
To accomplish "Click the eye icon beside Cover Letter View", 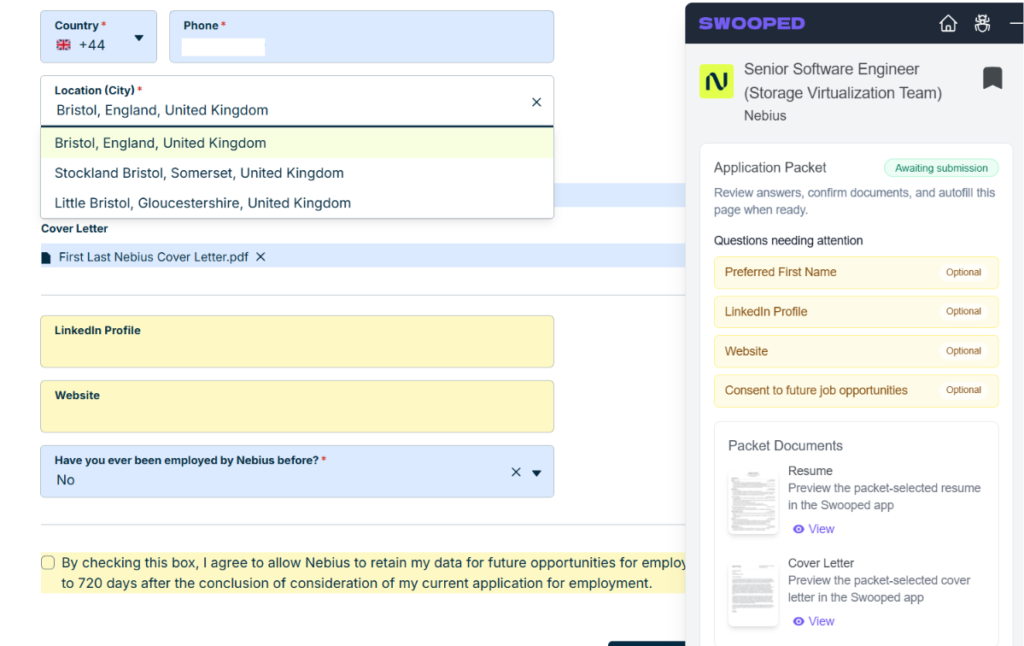I will pos(798,621).
